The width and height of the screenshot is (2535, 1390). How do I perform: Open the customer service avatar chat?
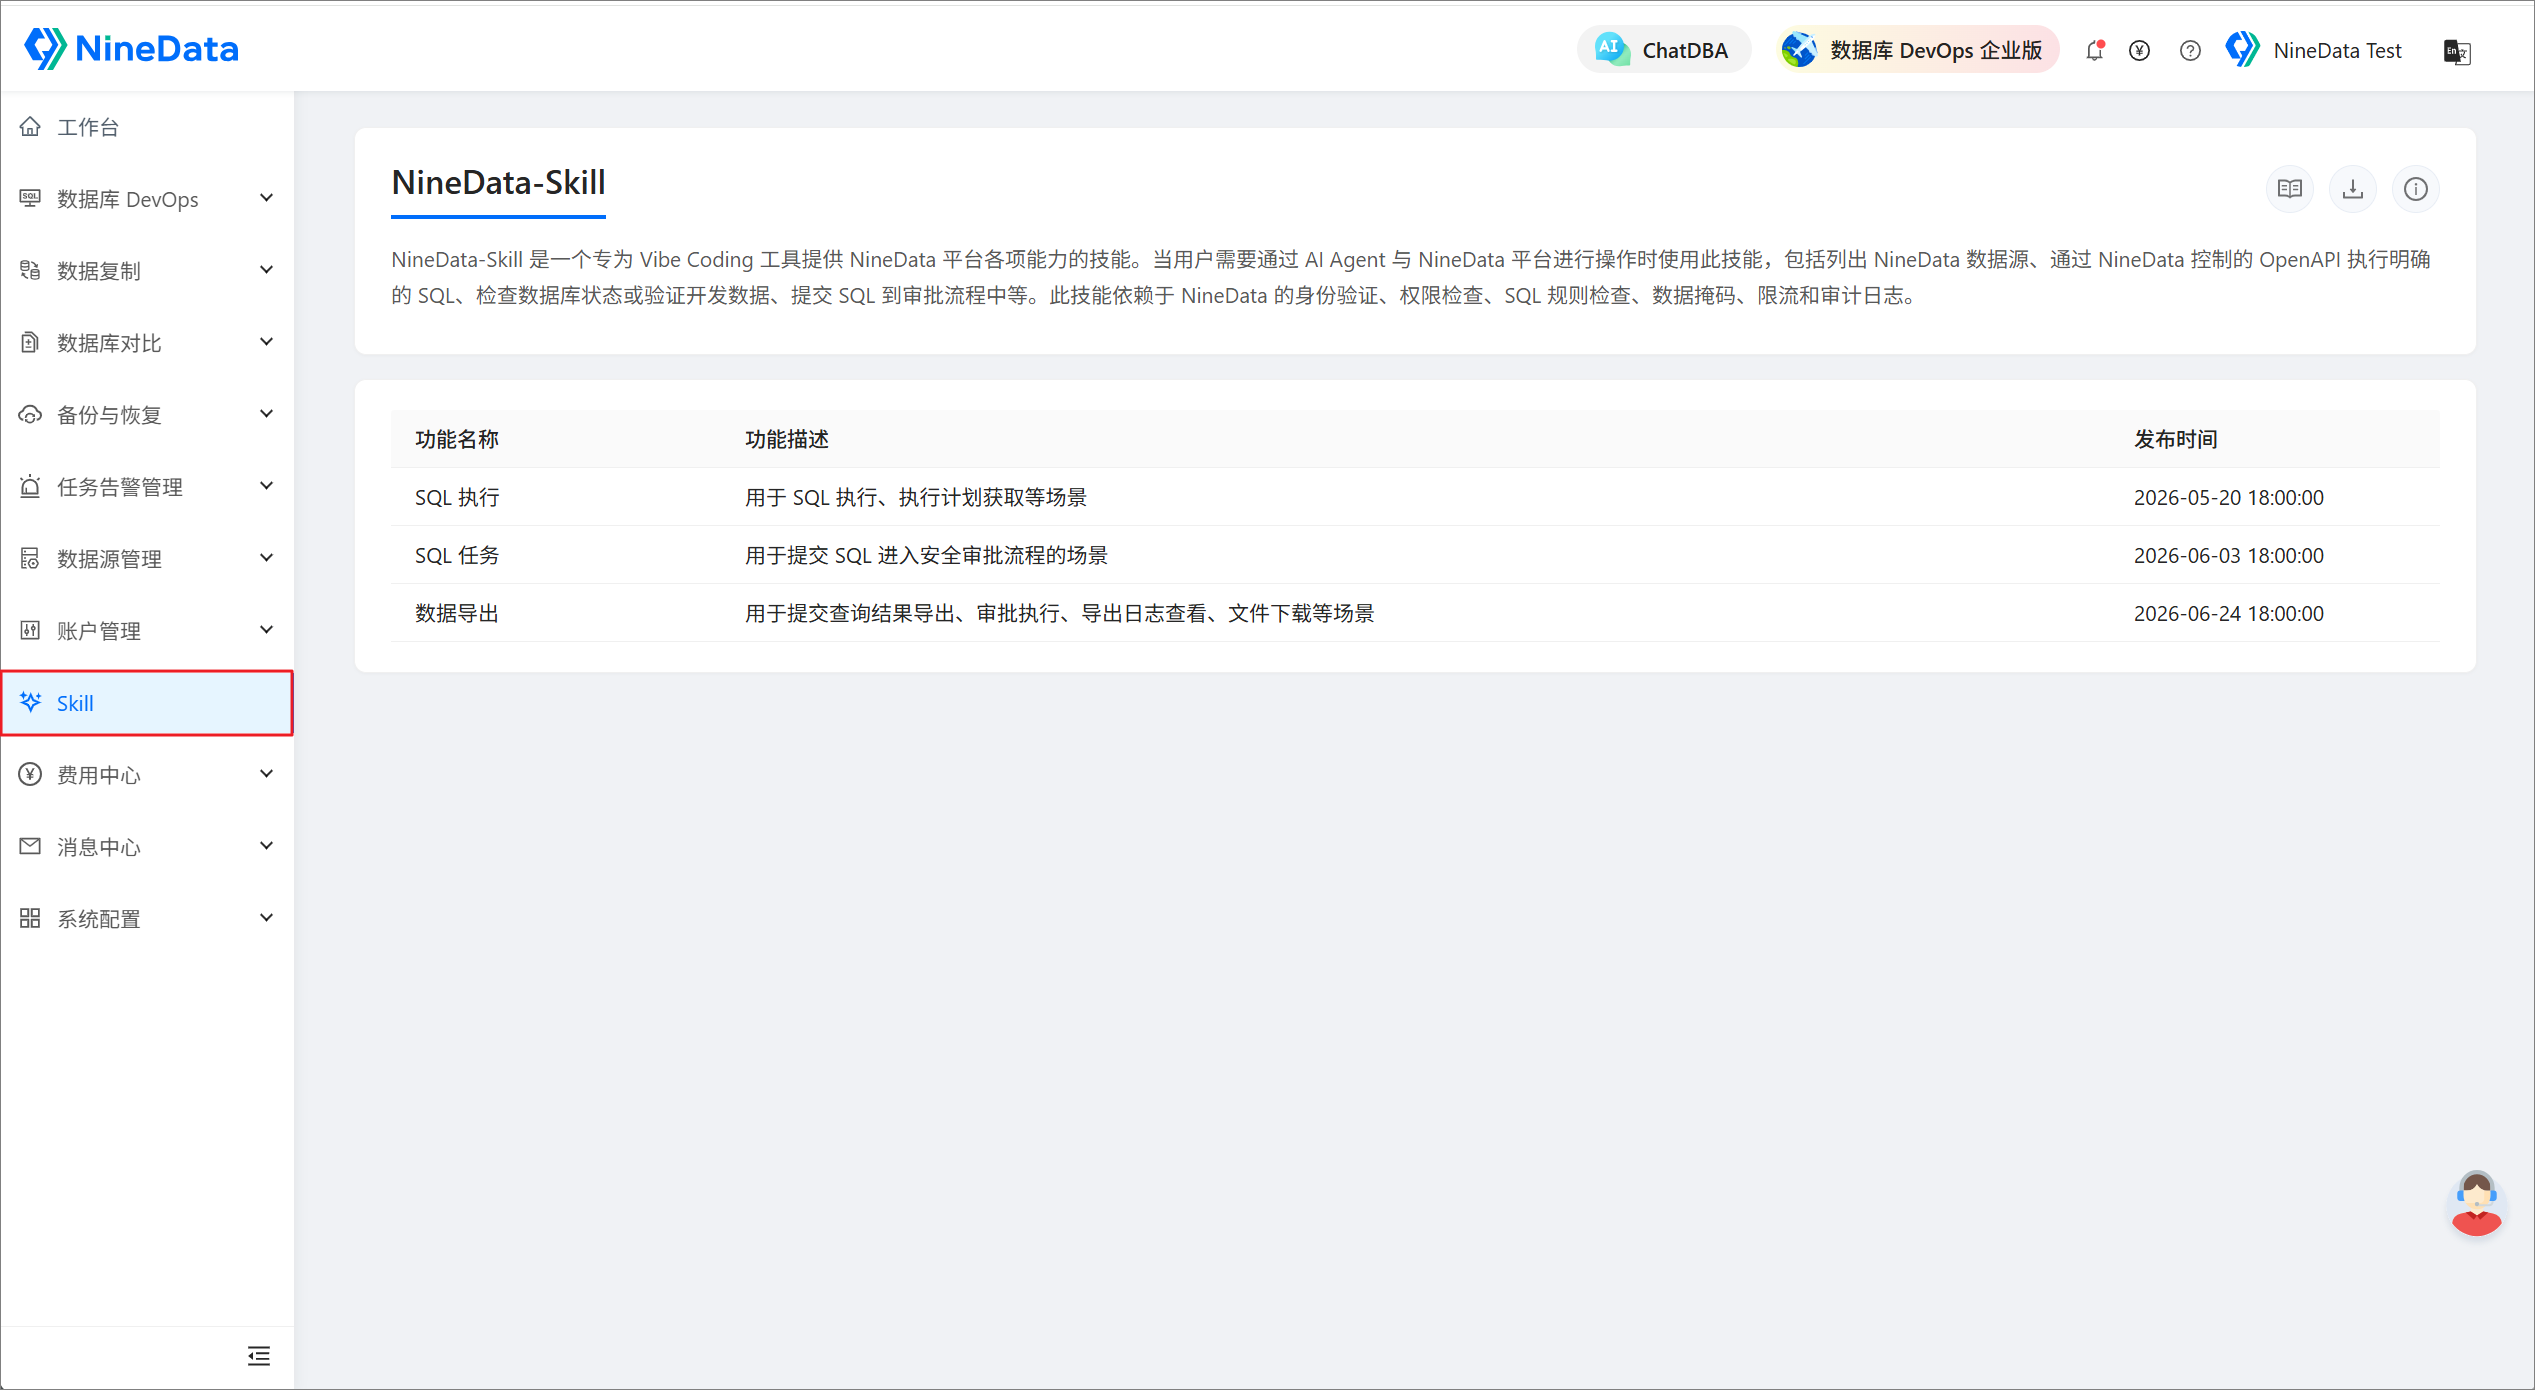2476,1203
